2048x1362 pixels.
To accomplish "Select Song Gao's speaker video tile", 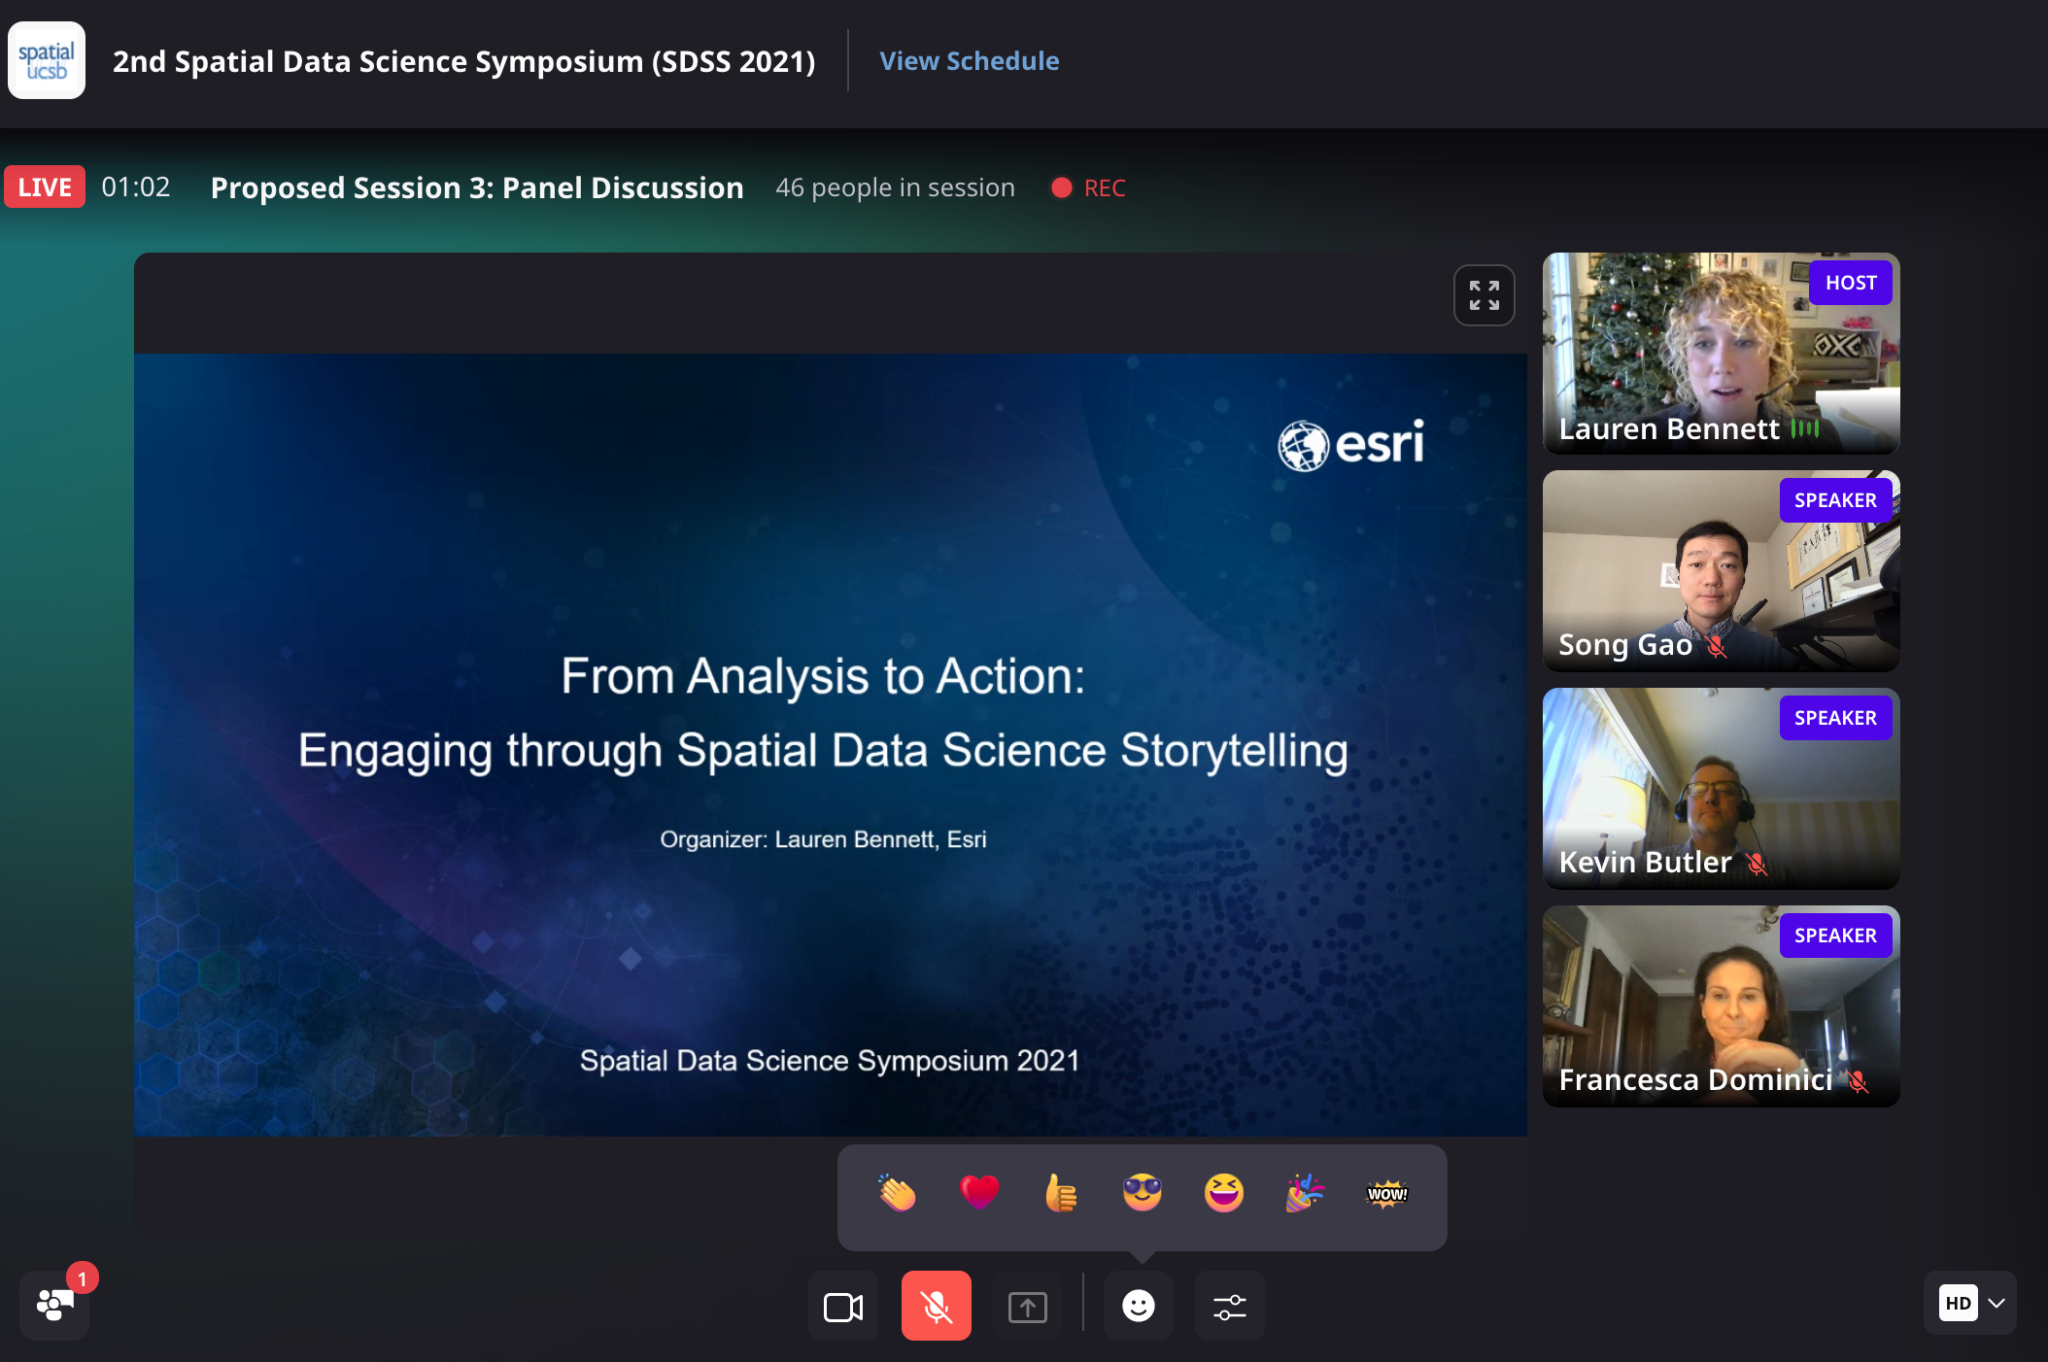I will [1720, 570].
